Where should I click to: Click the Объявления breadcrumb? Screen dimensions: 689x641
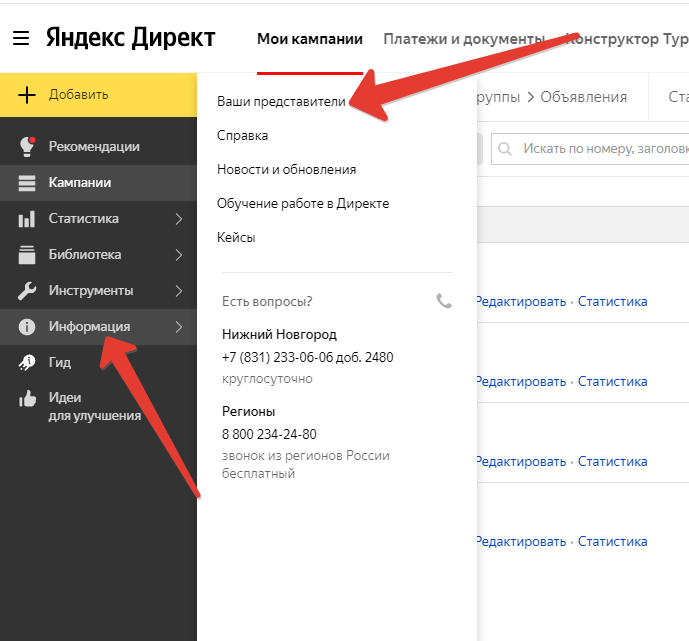click(583, 97)
